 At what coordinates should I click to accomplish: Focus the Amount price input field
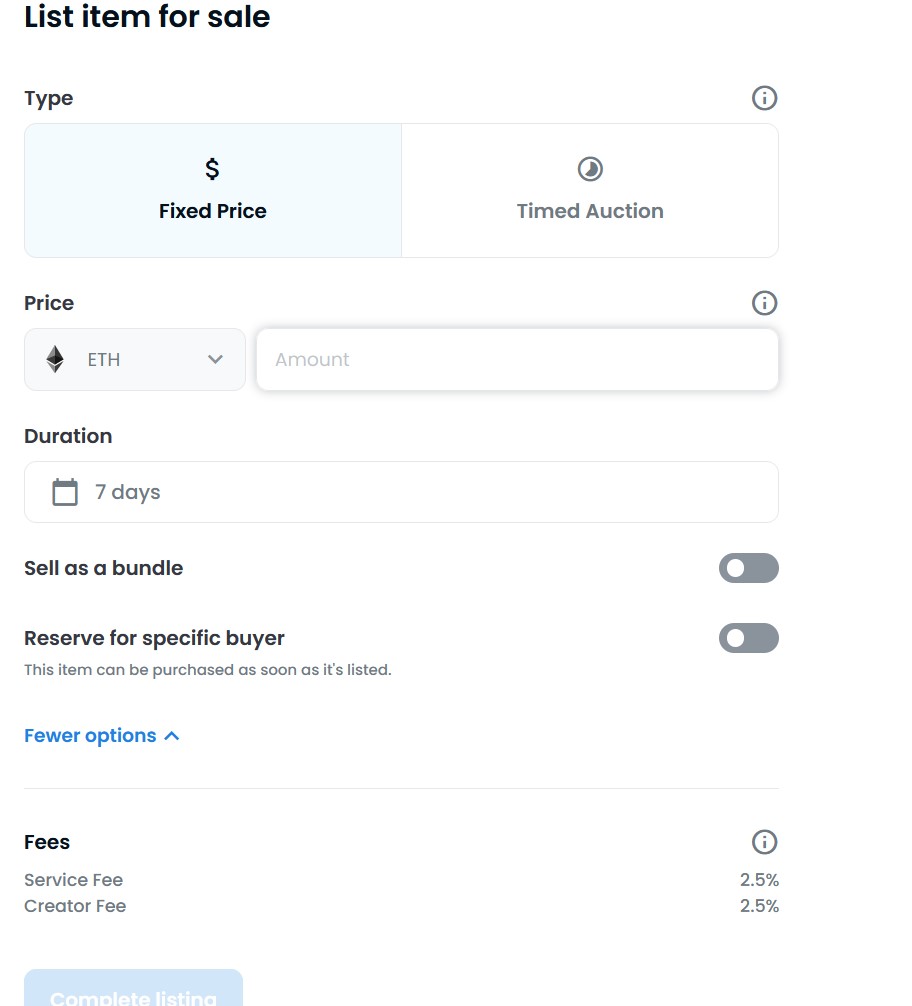tap(516, 359)
